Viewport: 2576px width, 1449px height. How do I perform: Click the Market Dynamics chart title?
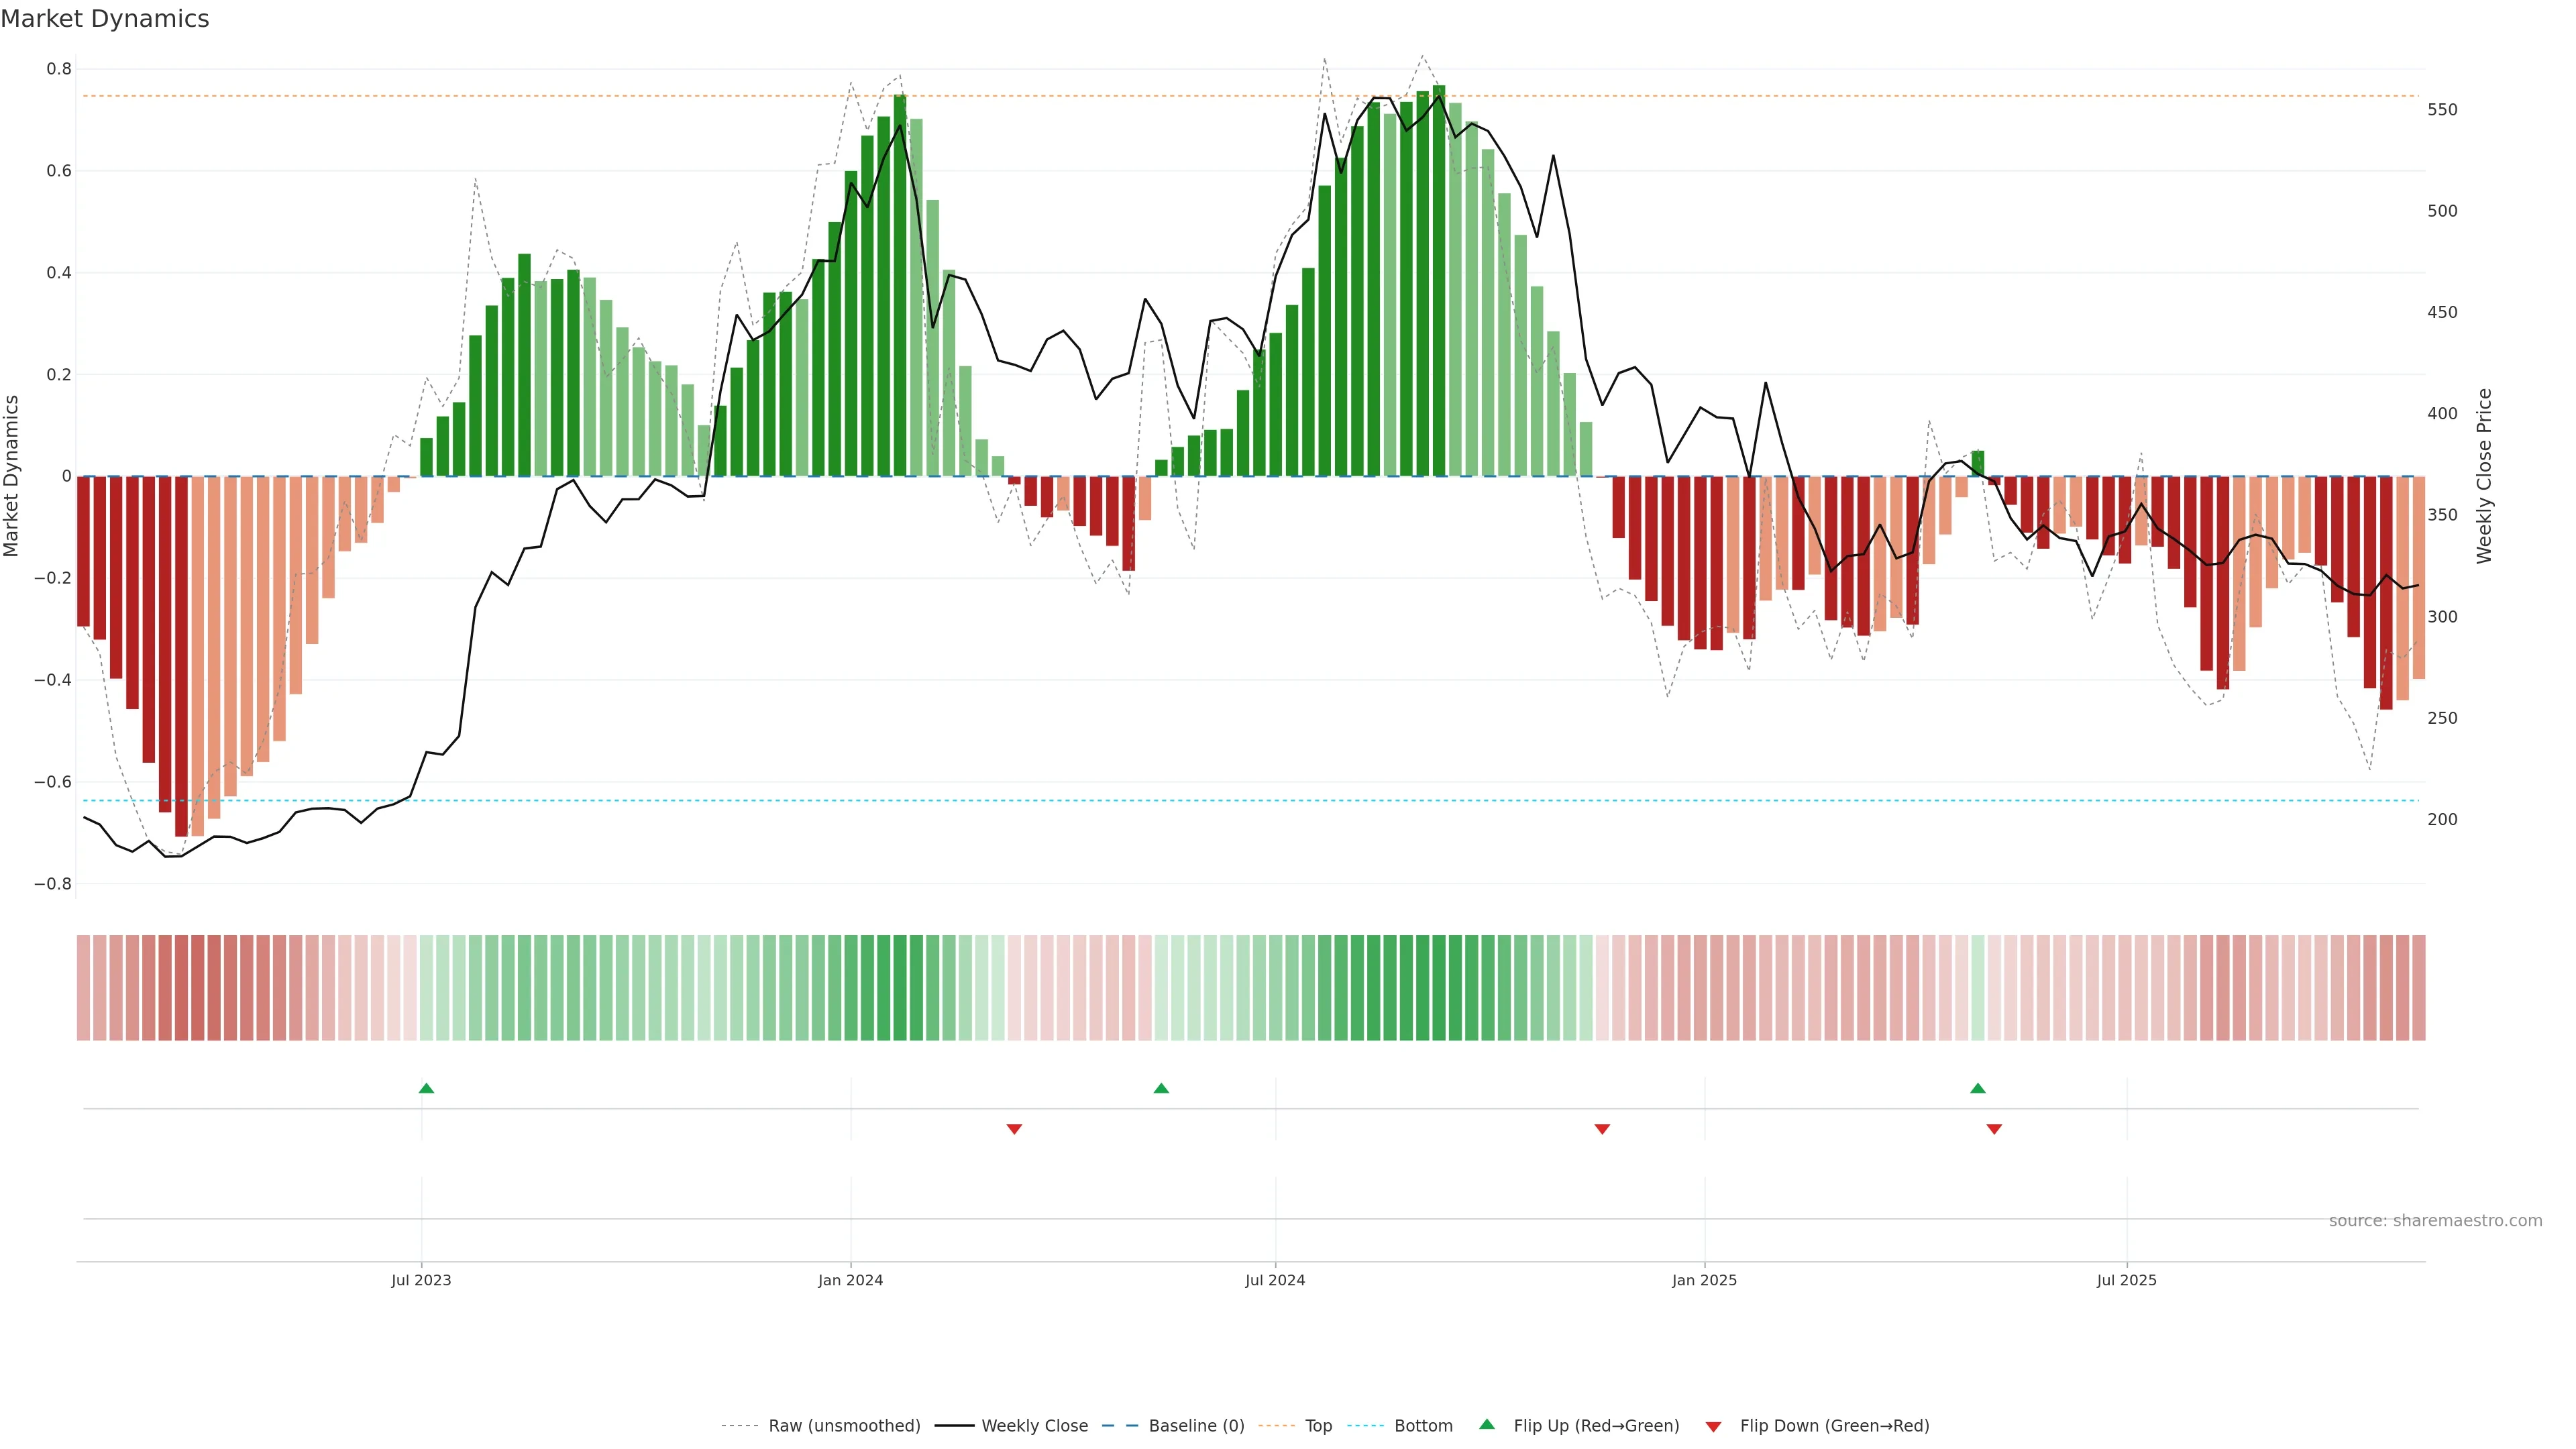[105, 19]
